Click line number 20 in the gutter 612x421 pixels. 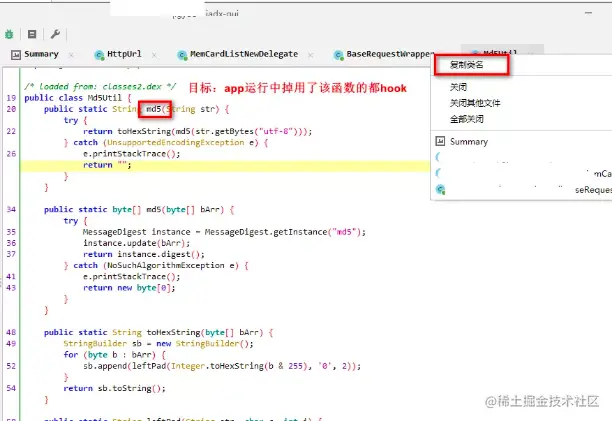[11, 109]
